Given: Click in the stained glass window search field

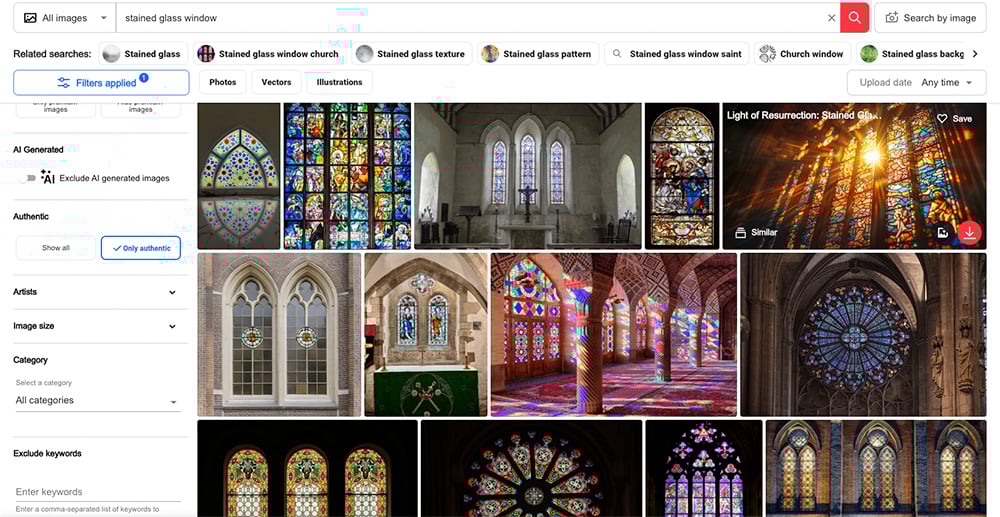Looking at the screenshot, I should pyautogui.click(x=471, y=18).
